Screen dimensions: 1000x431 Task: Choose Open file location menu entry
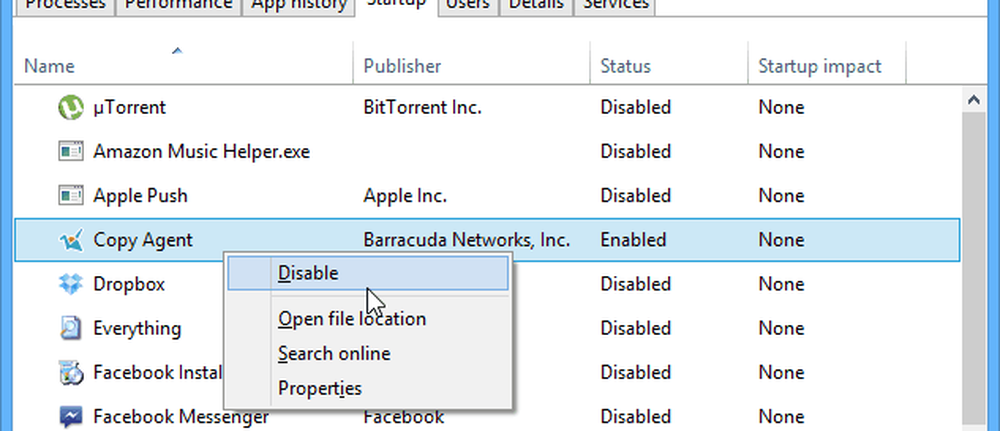352,318
